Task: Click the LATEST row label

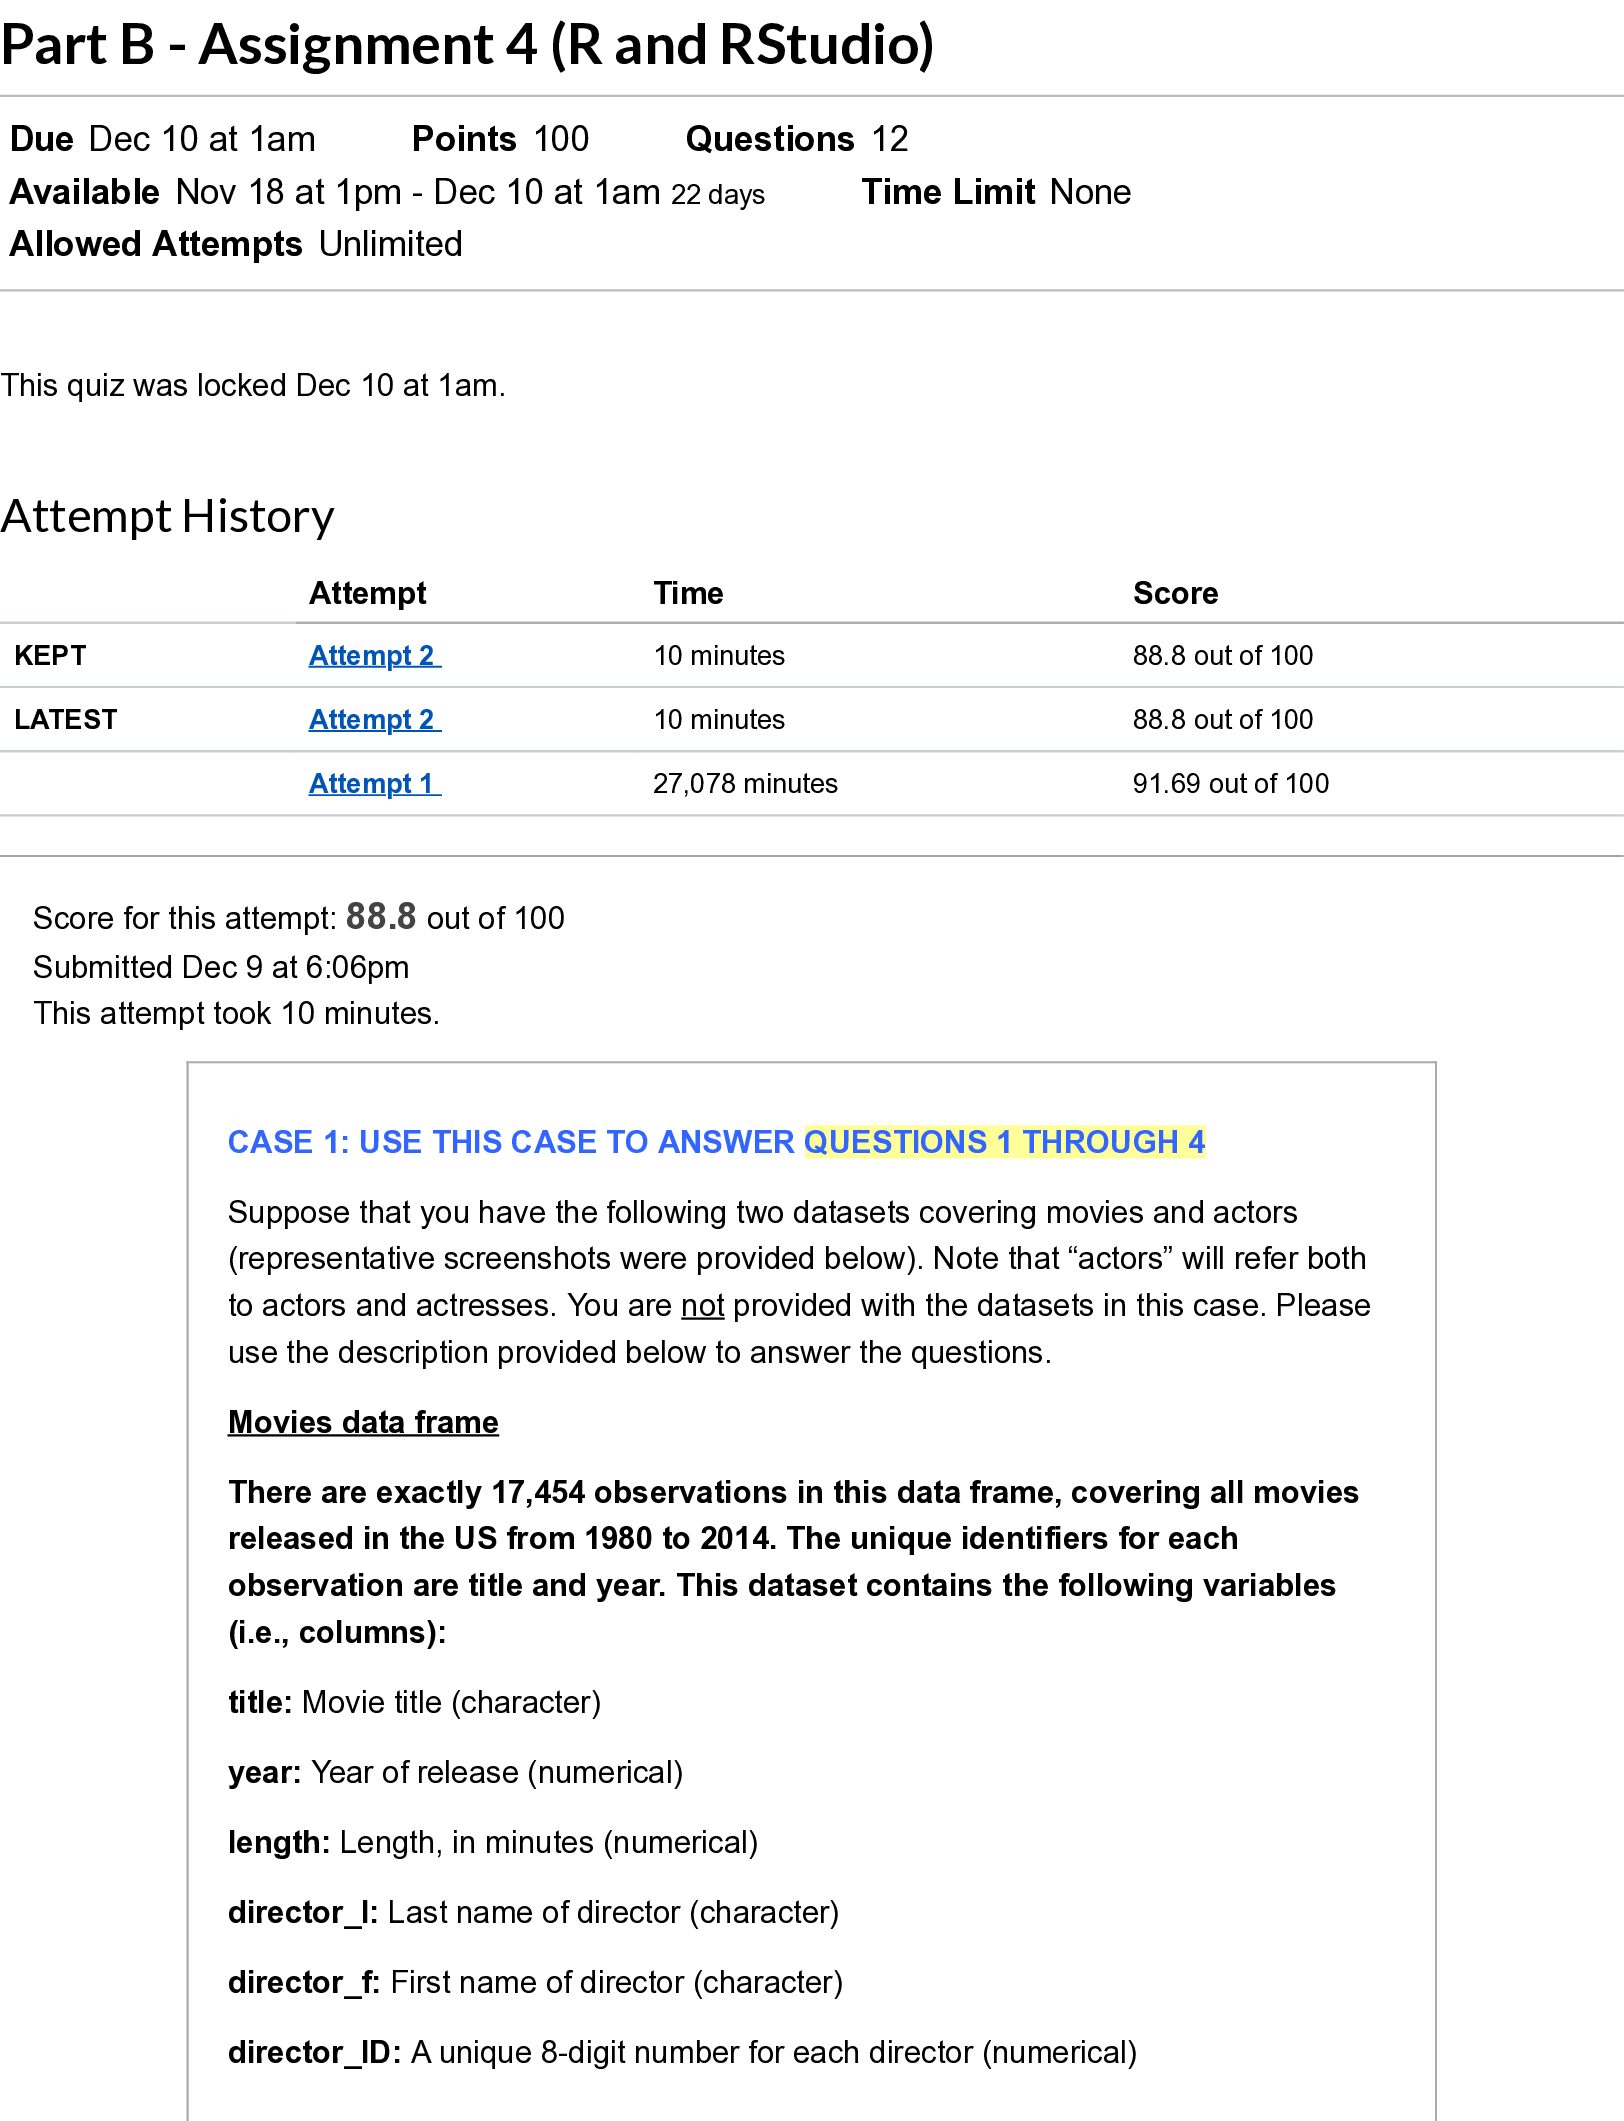Action: (x=65, y=719)
